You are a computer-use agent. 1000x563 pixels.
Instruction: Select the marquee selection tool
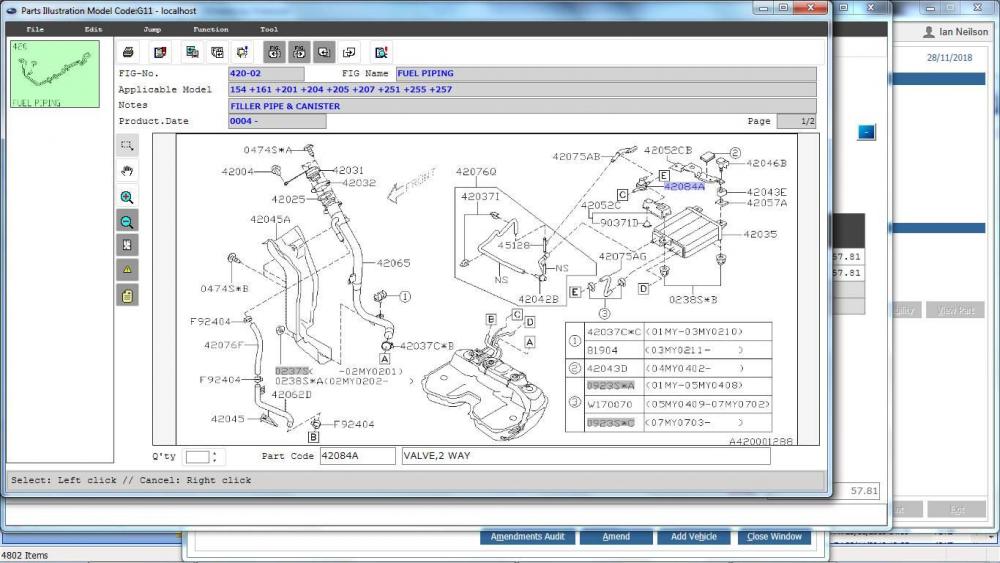point(127,145)
